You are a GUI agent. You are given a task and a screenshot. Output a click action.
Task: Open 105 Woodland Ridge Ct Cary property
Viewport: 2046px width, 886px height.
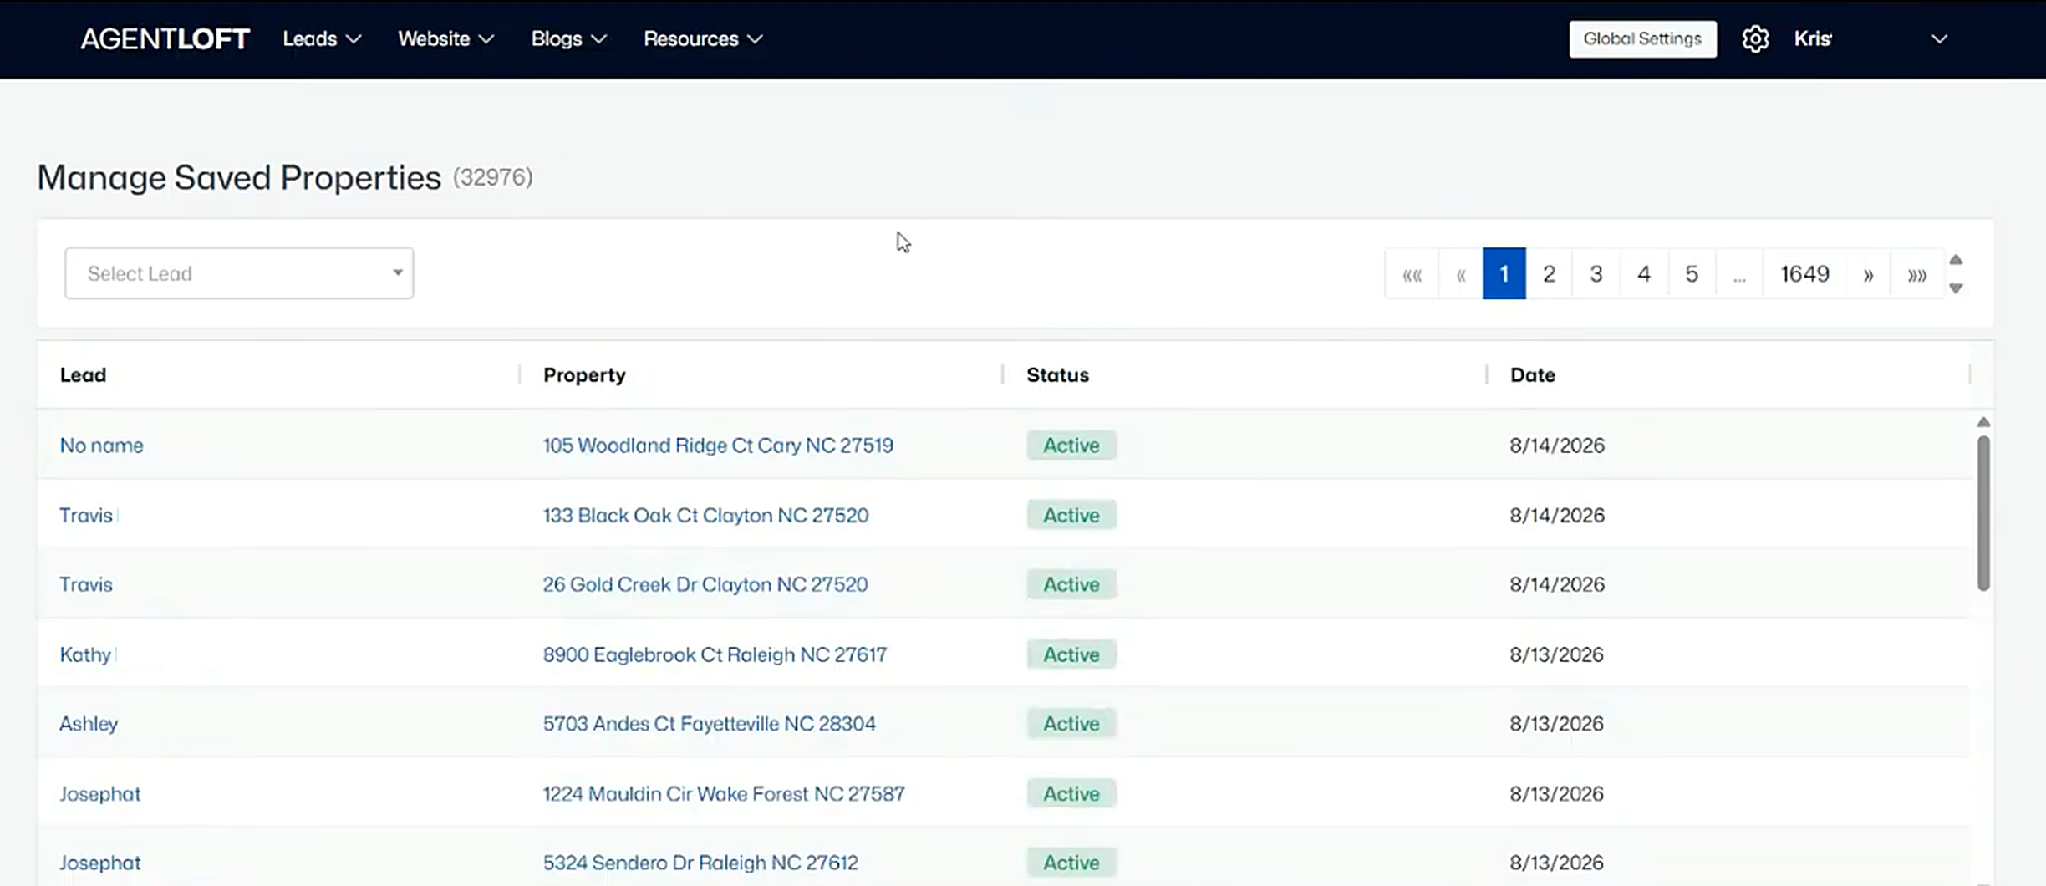point(718,445)
